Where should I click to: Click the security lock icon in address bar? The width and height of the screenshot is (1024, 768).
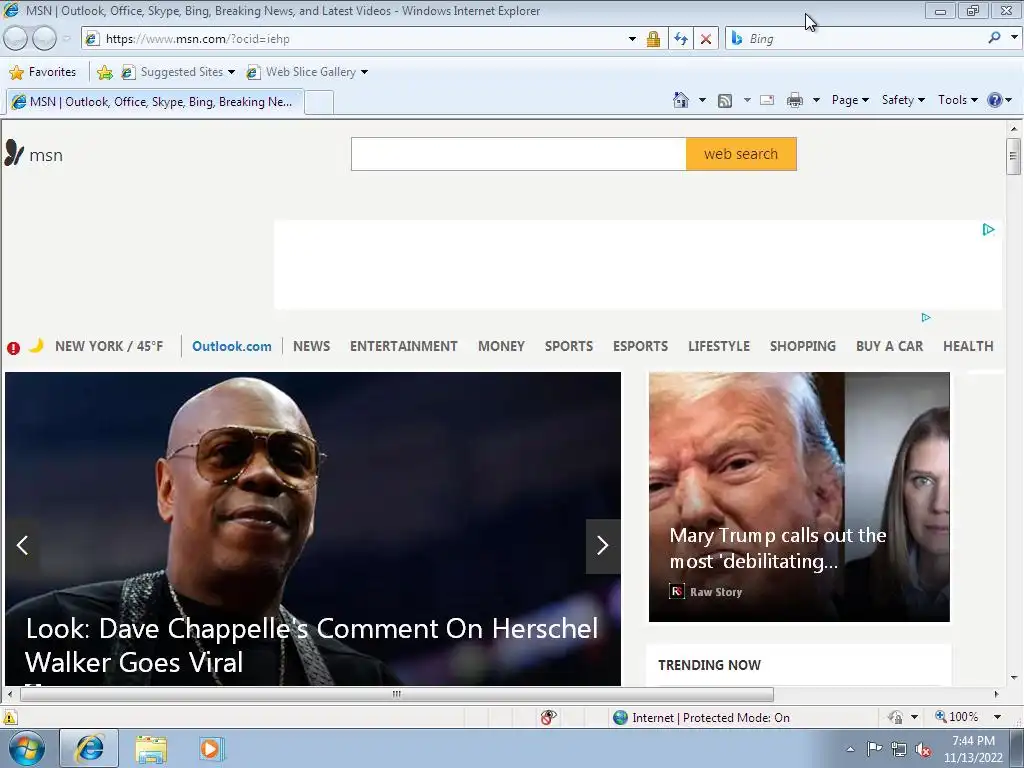tap(652, 39)
